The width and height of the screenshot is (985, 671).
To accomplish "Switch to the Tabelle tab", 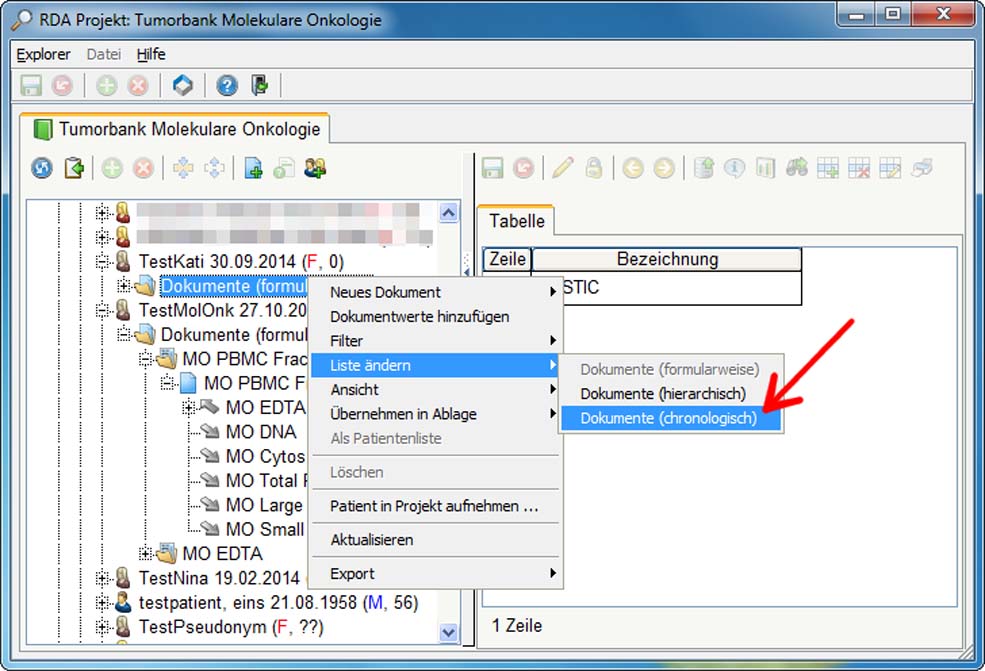I will pyautogui.click(x=516, y=222).
